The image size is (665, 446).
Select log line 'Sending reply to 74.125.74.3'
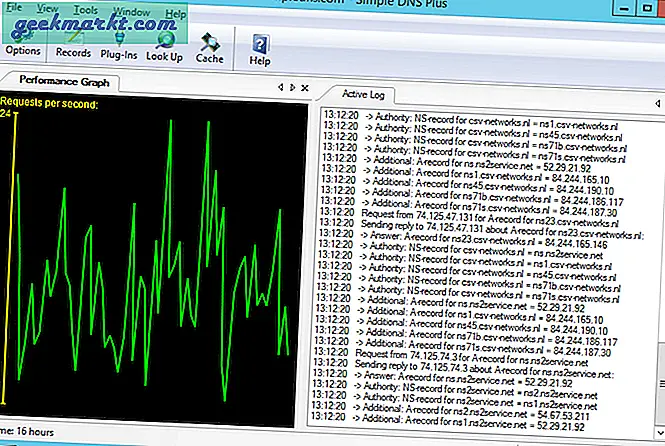[463, 368]
